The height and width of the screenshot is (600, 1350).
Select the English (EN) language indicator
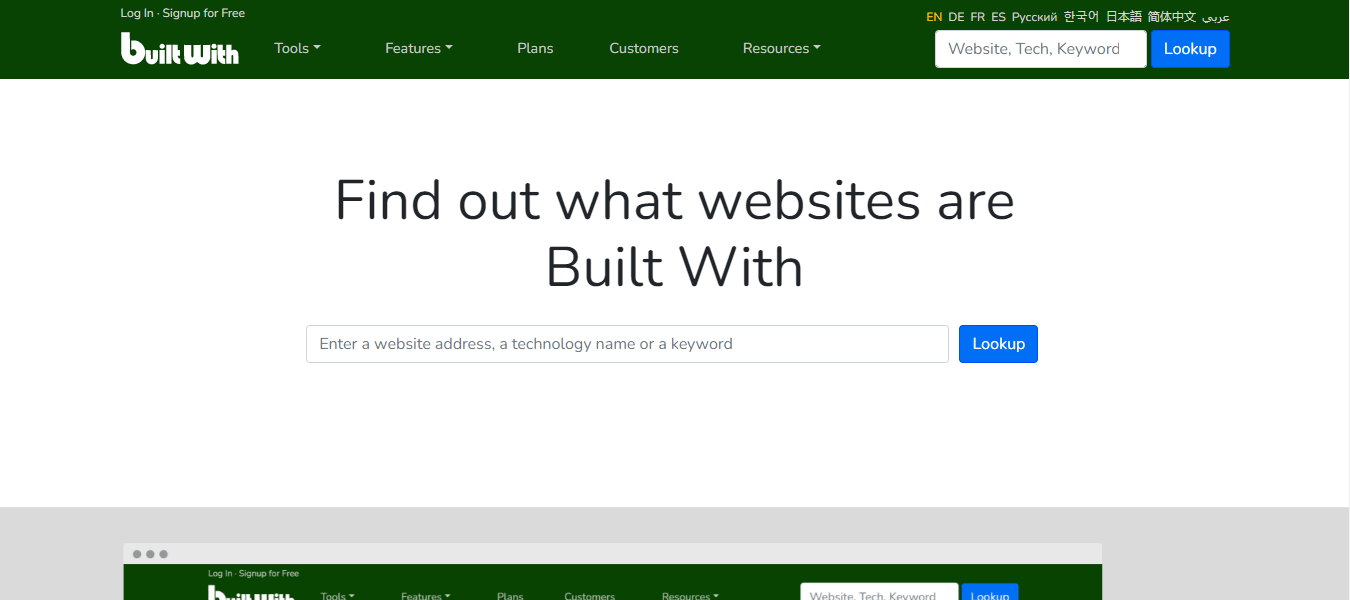point(934,16)
